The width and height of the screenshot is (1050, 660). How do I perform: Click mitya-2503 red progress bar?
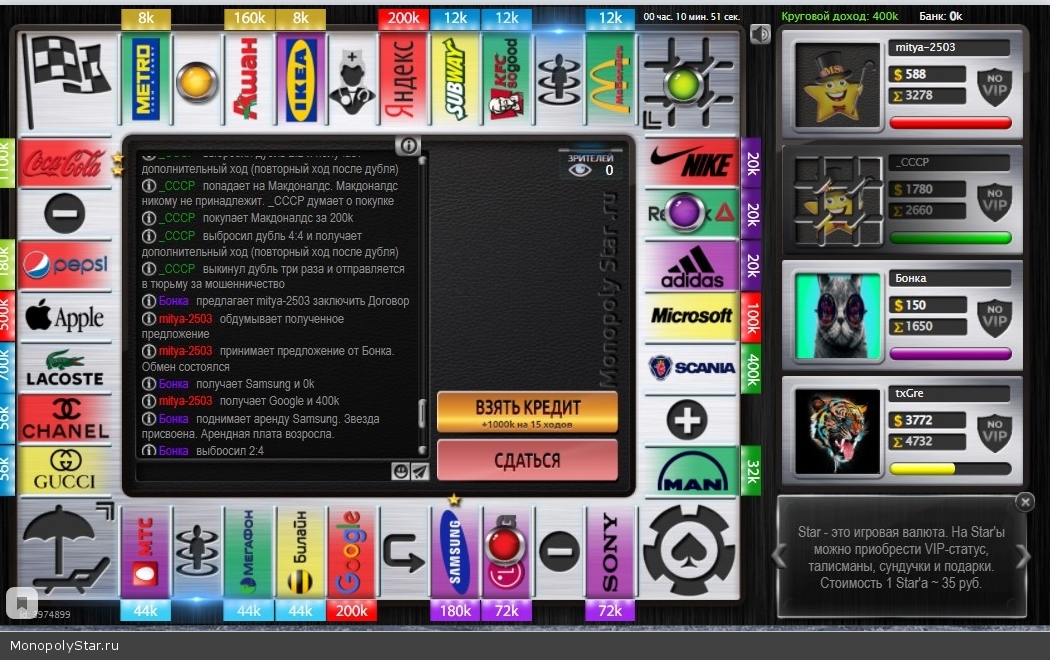(950, 122)
